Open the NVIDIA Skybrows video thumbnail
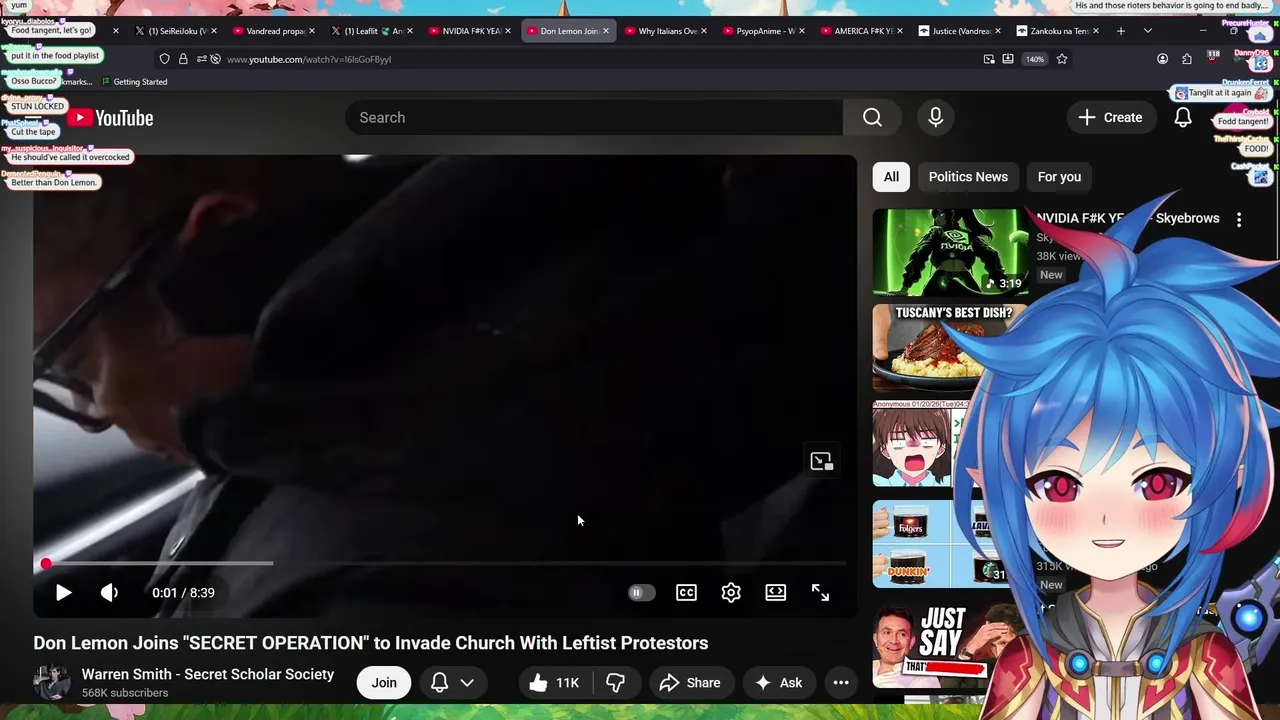1280x720 pixels. (950, 252)
